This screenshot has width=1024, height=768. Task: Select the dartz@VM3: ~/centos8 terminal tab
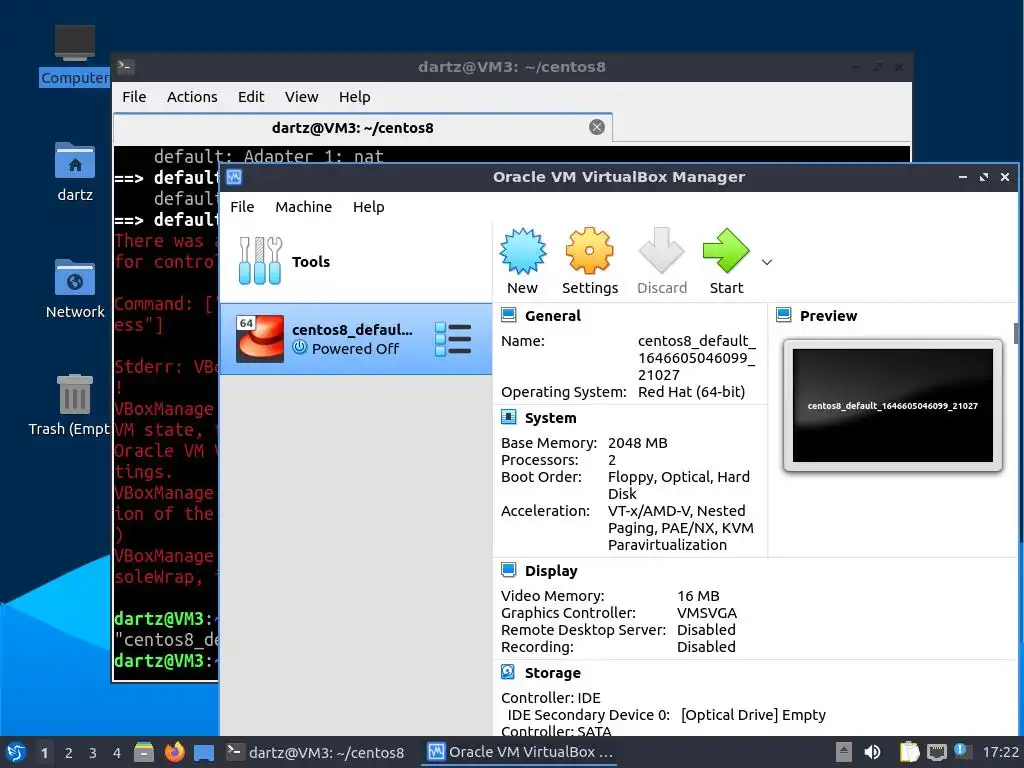tap(362, 128)
